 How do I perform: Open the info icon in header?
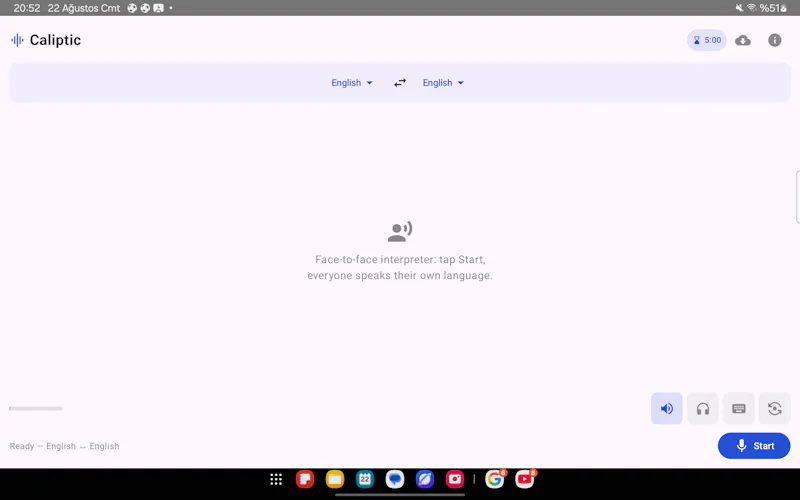point(774,40)
